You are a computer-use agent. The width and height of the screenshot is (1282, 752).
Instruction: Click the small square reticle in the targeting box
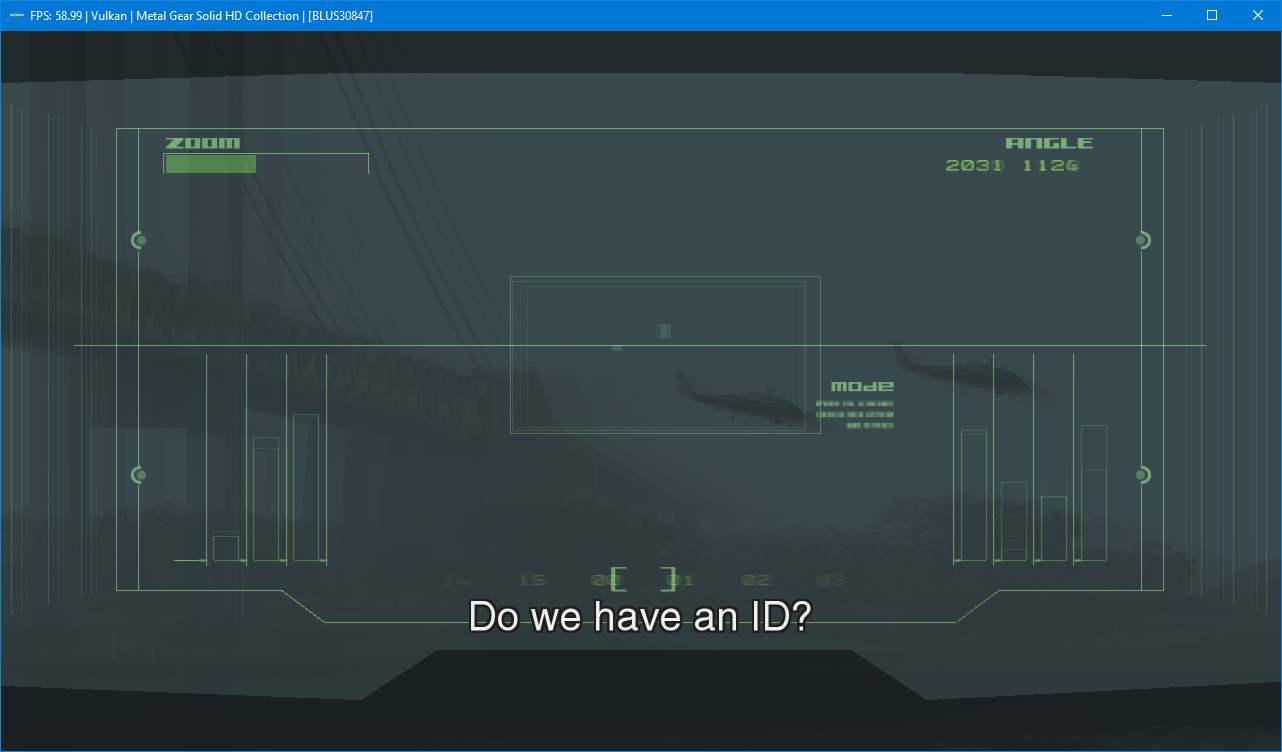[x=663, y=330]
